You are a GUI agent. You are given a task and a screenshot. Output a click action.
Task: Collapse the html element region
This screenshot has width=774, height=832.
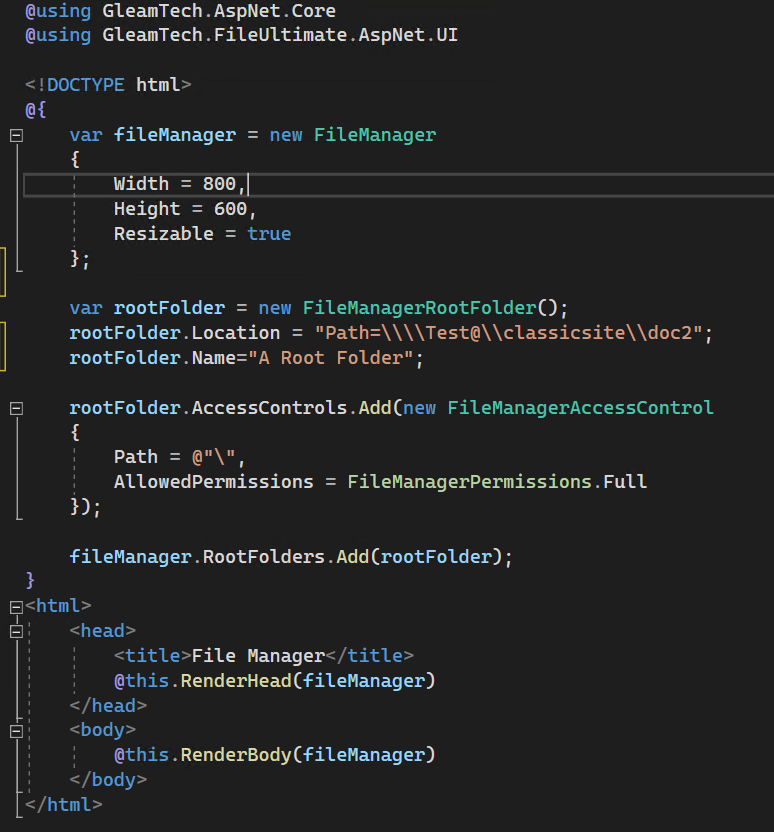click(x=16, y=607)
